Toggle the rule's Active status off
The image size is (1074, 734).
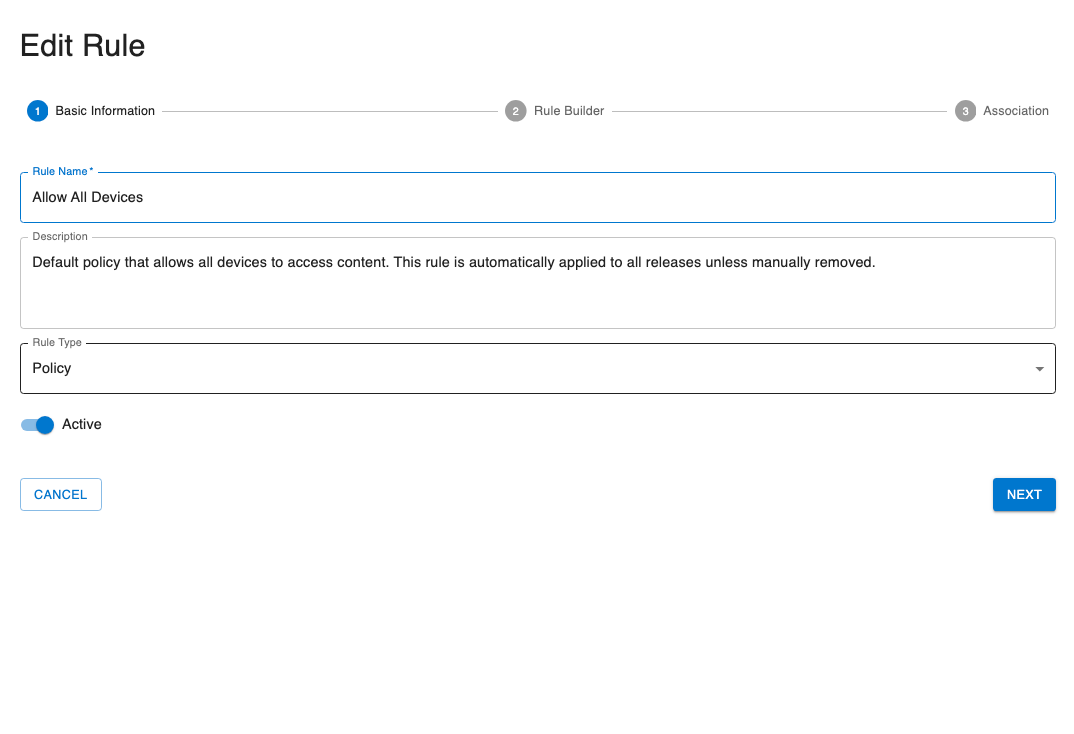coord(36,425)
